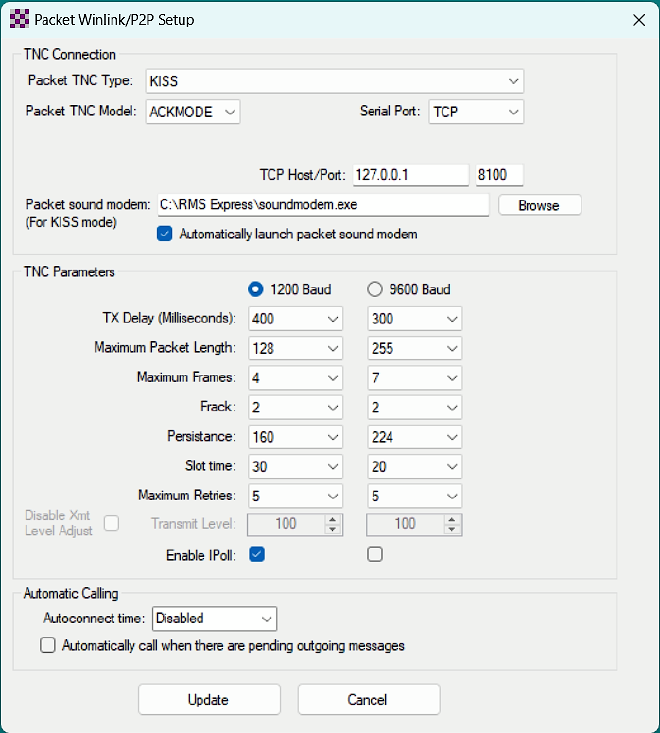Click the 'Automatic Calling' group heading
Screen dimensions: 660x733
click(71, 593)
